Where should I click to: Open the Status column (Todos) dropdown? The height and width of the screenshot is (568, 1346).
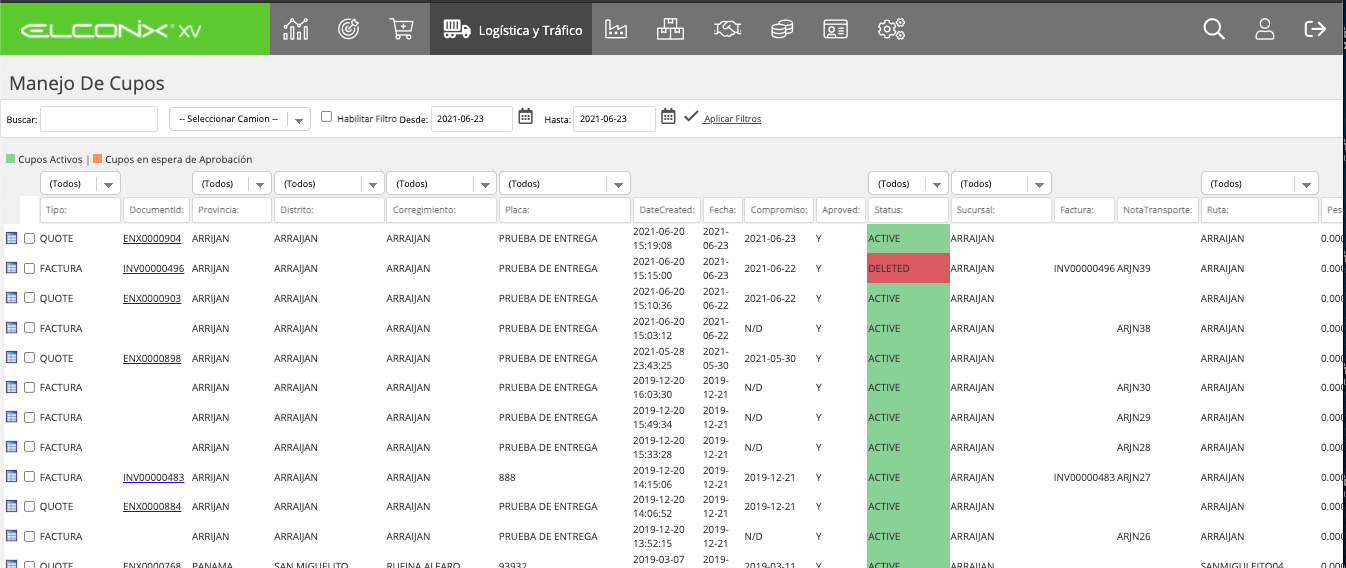(908, 184)
